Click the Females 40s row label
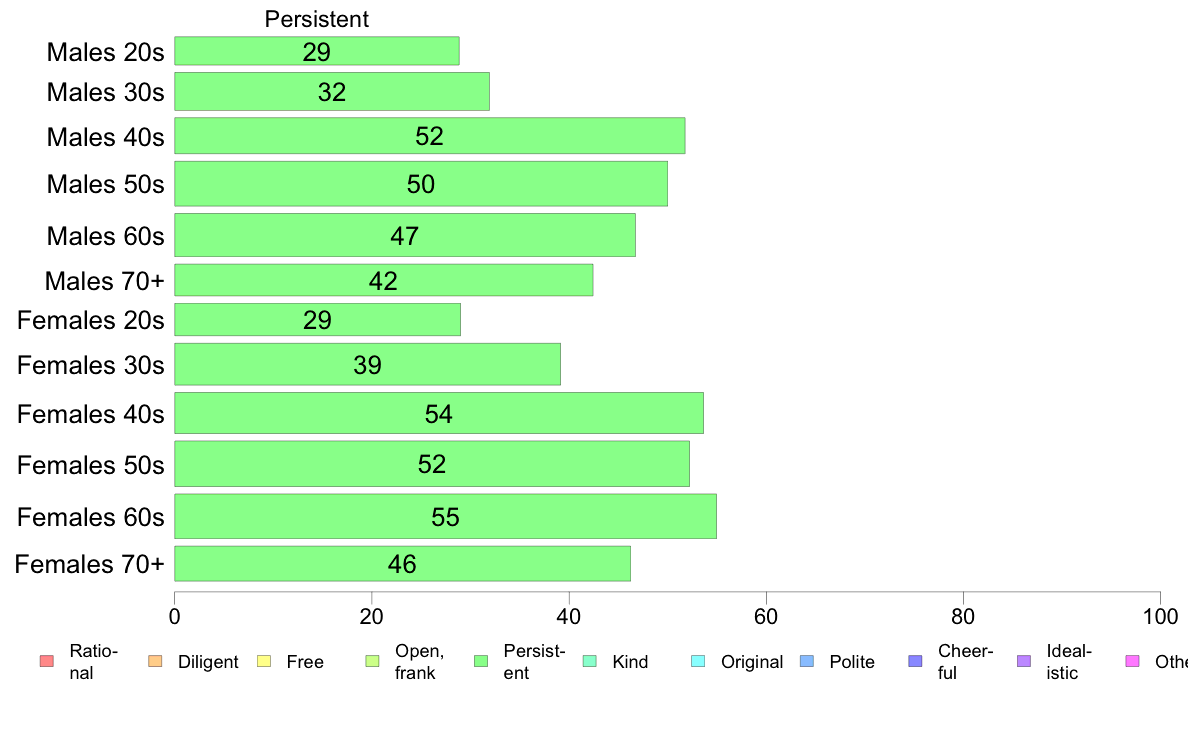 [x=91, y=414]
